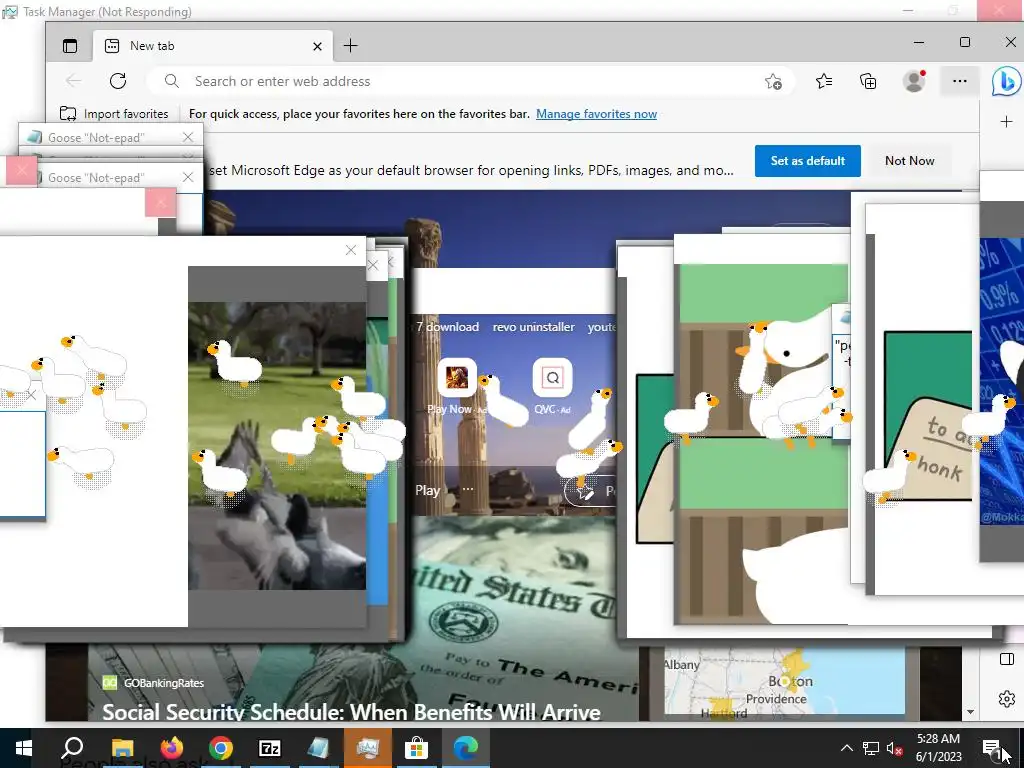Switch to the Goose Not-epad taskbar icon
1024x768 pixels.
click(x=318, y=748)
